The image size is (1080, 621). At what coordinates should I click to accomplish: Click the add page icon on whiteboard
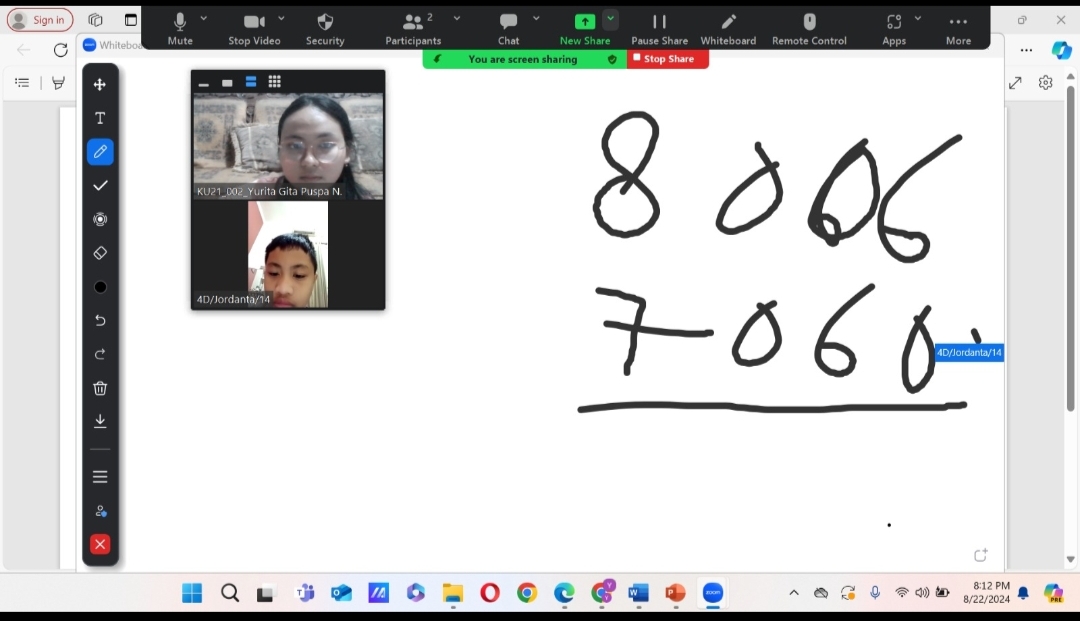tap(981, 555)
